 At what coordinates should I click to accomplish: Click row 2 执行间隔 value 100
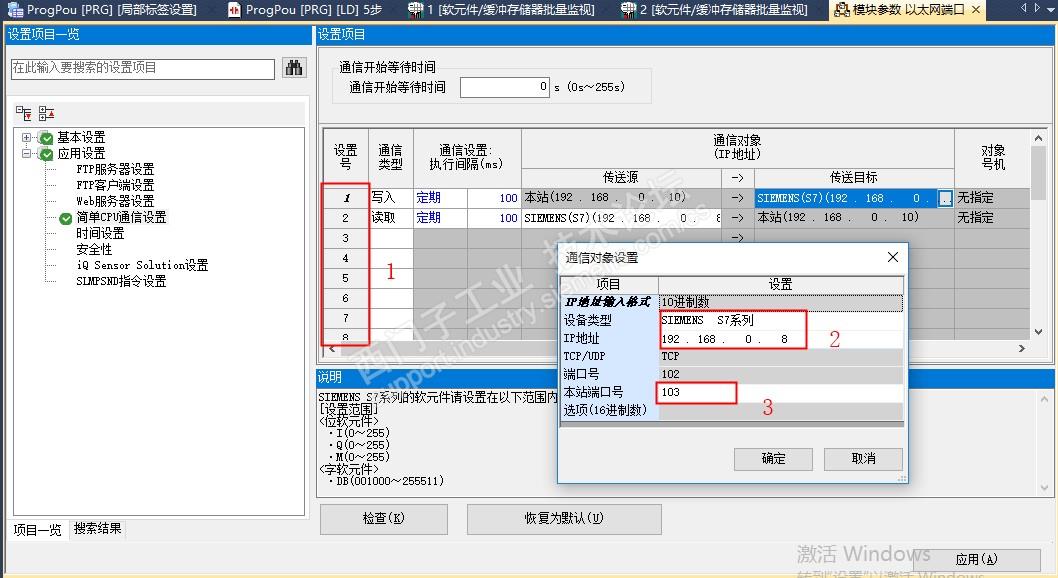click(494, 218)
